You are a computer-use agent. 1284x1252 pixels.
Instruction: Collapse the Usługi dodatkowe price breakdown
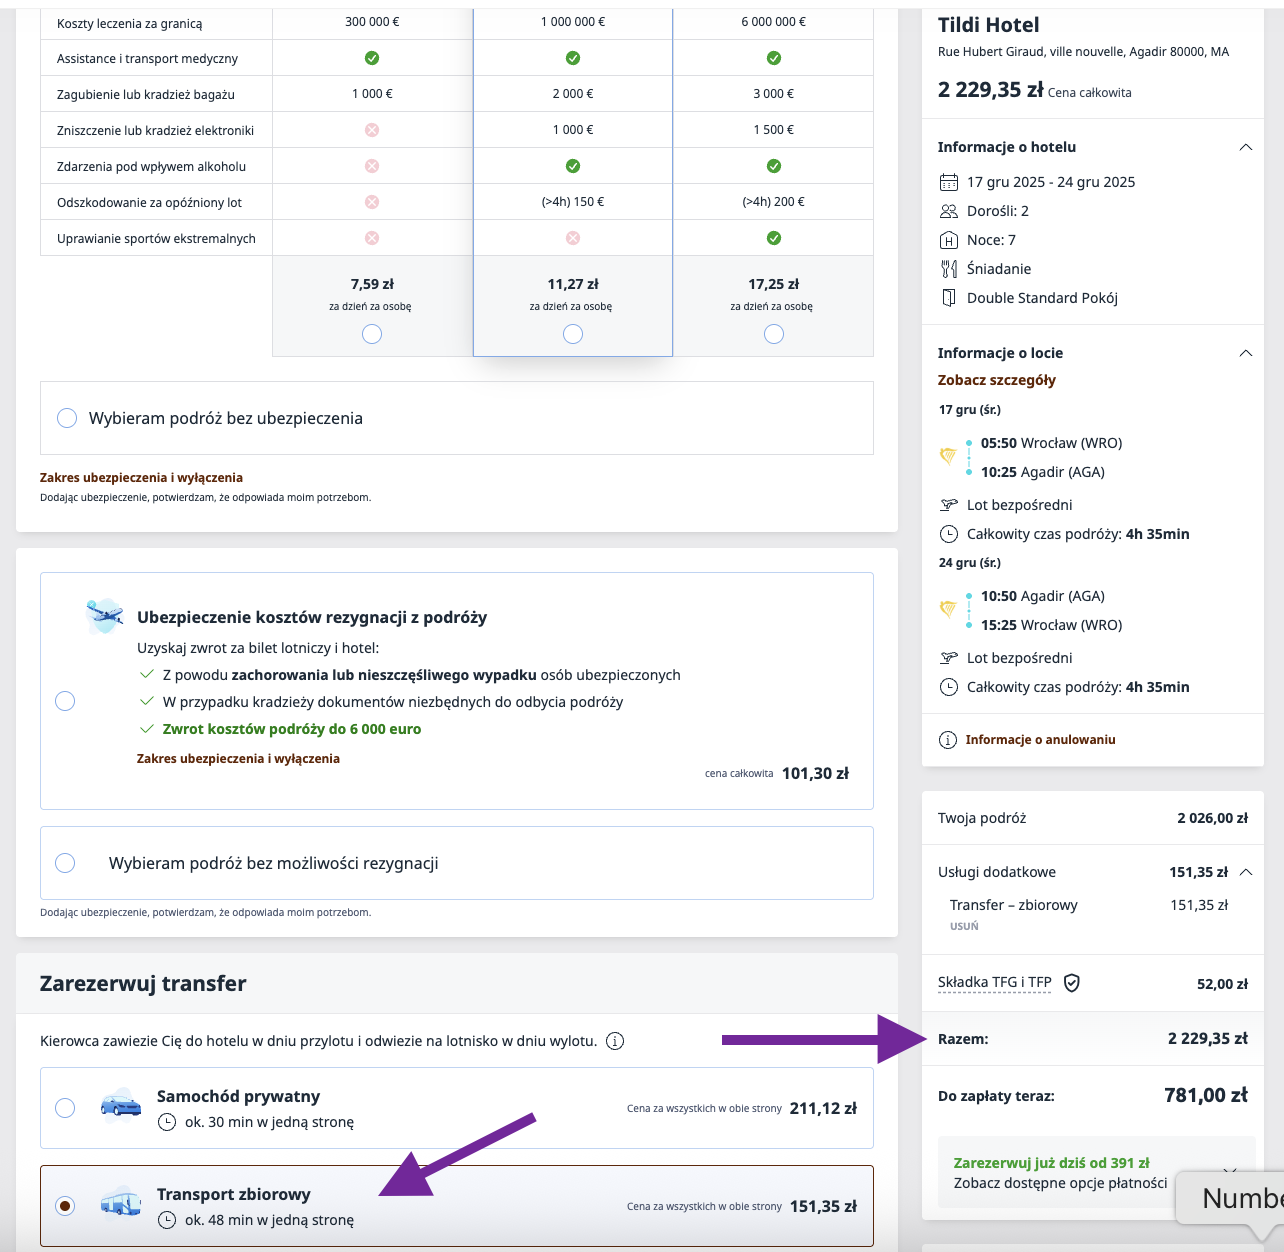pos(1246,872)
